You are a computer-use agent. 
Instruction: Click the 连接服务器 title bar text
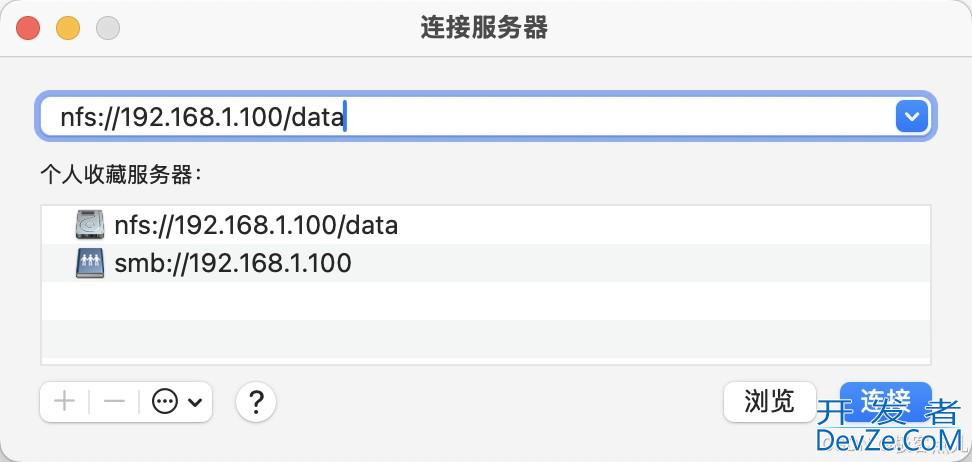pos(484,28)
